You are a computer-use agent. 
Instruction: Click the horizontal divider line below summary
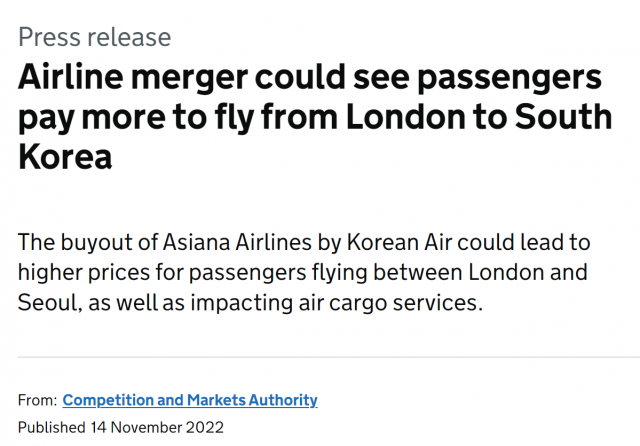tap(320, 357)
